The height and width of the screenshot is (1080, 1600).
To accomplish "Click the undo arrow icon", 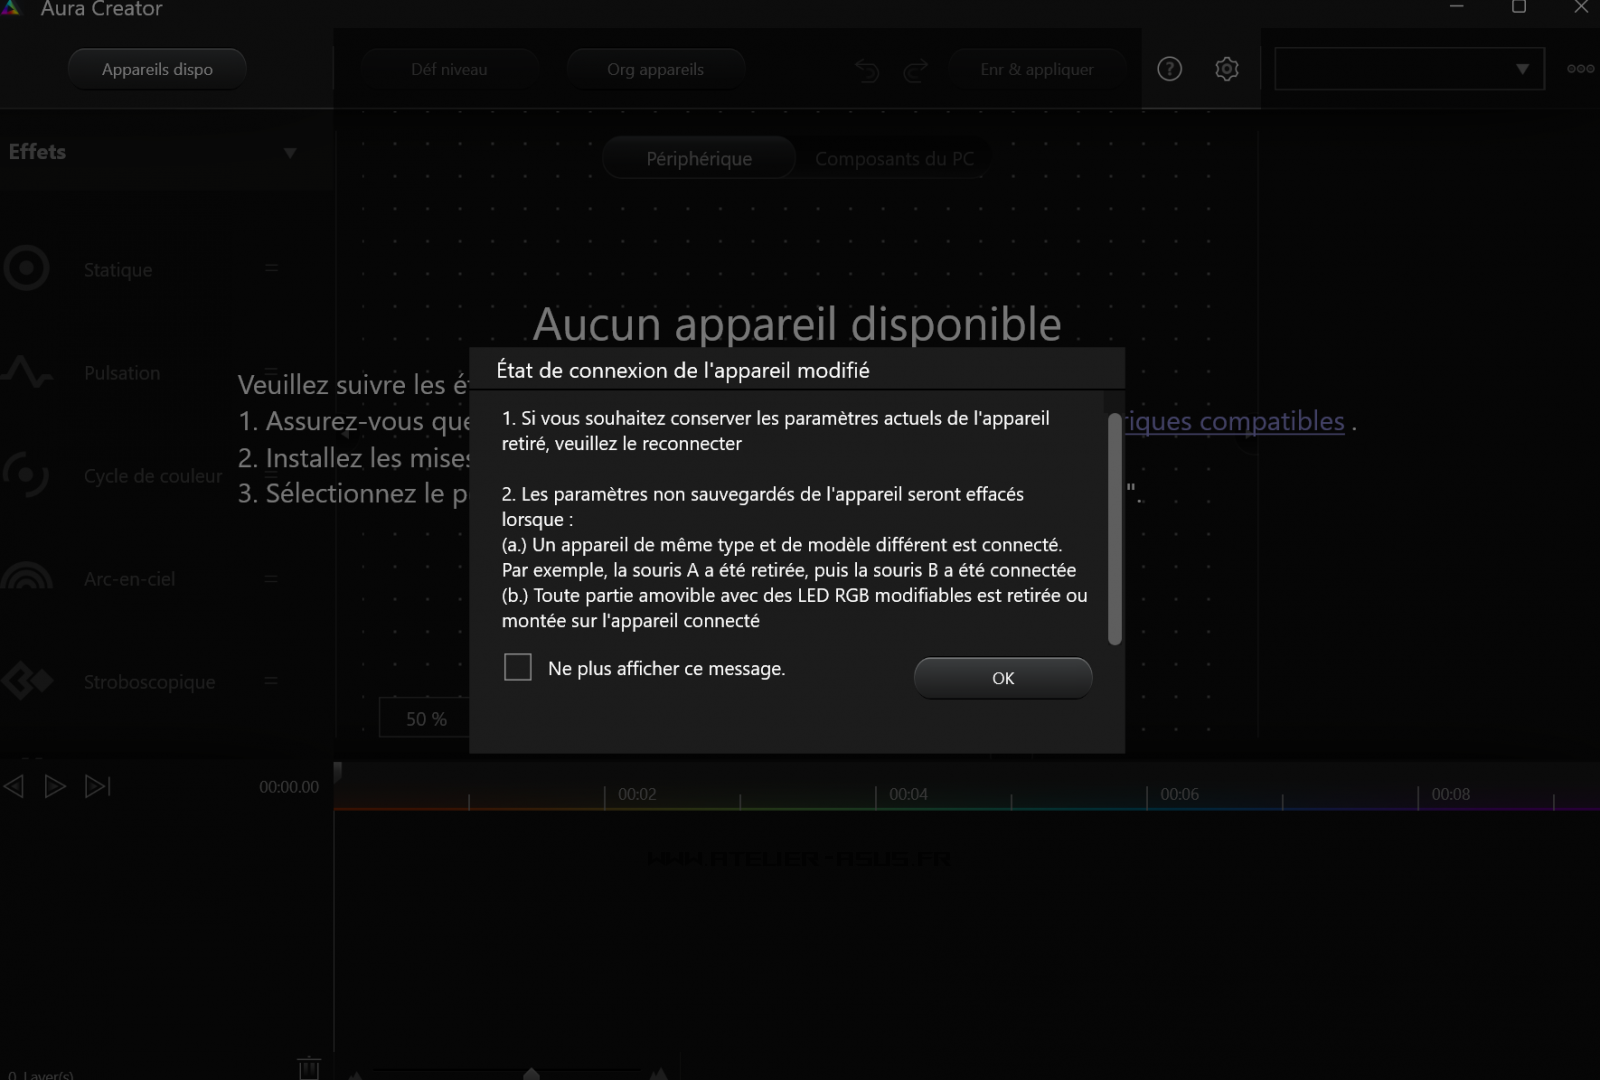I will tap(866, 70).
